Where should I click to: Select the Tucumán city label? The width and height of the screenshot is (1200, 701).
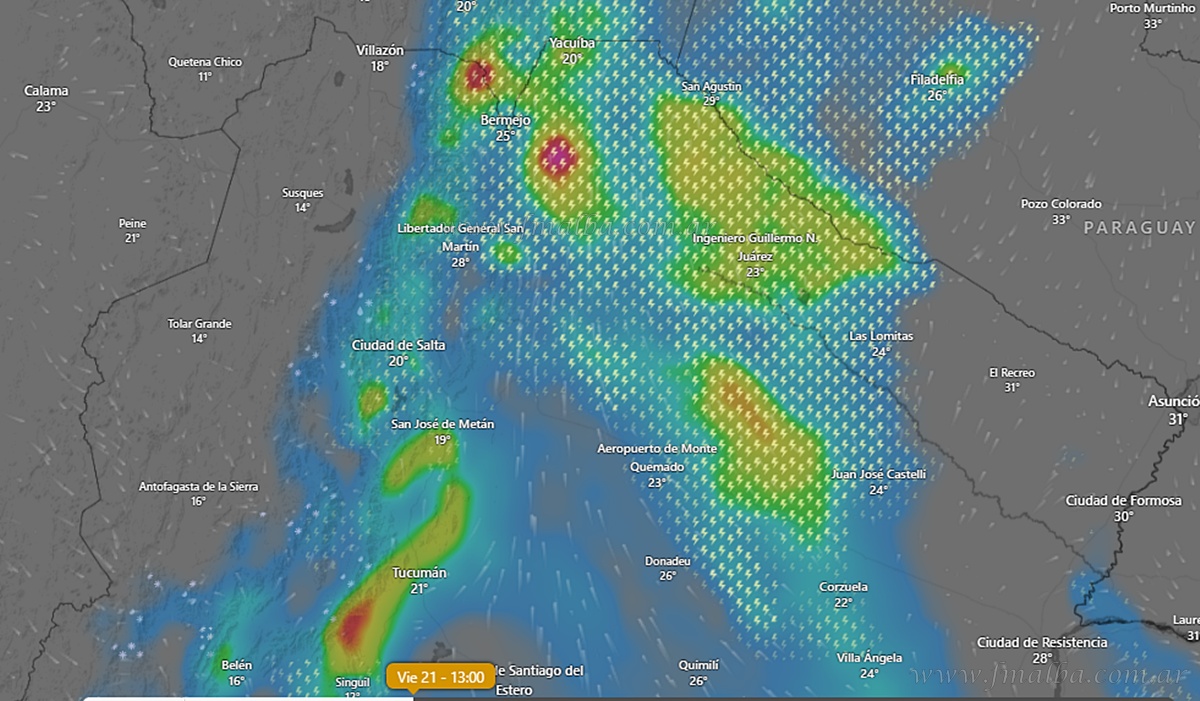point(419,573)
